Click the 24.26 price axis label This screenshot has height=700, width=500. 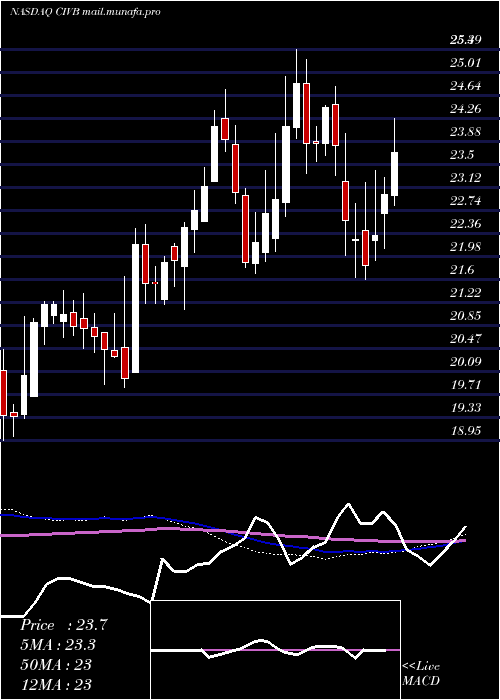click(x=465, y=108)
